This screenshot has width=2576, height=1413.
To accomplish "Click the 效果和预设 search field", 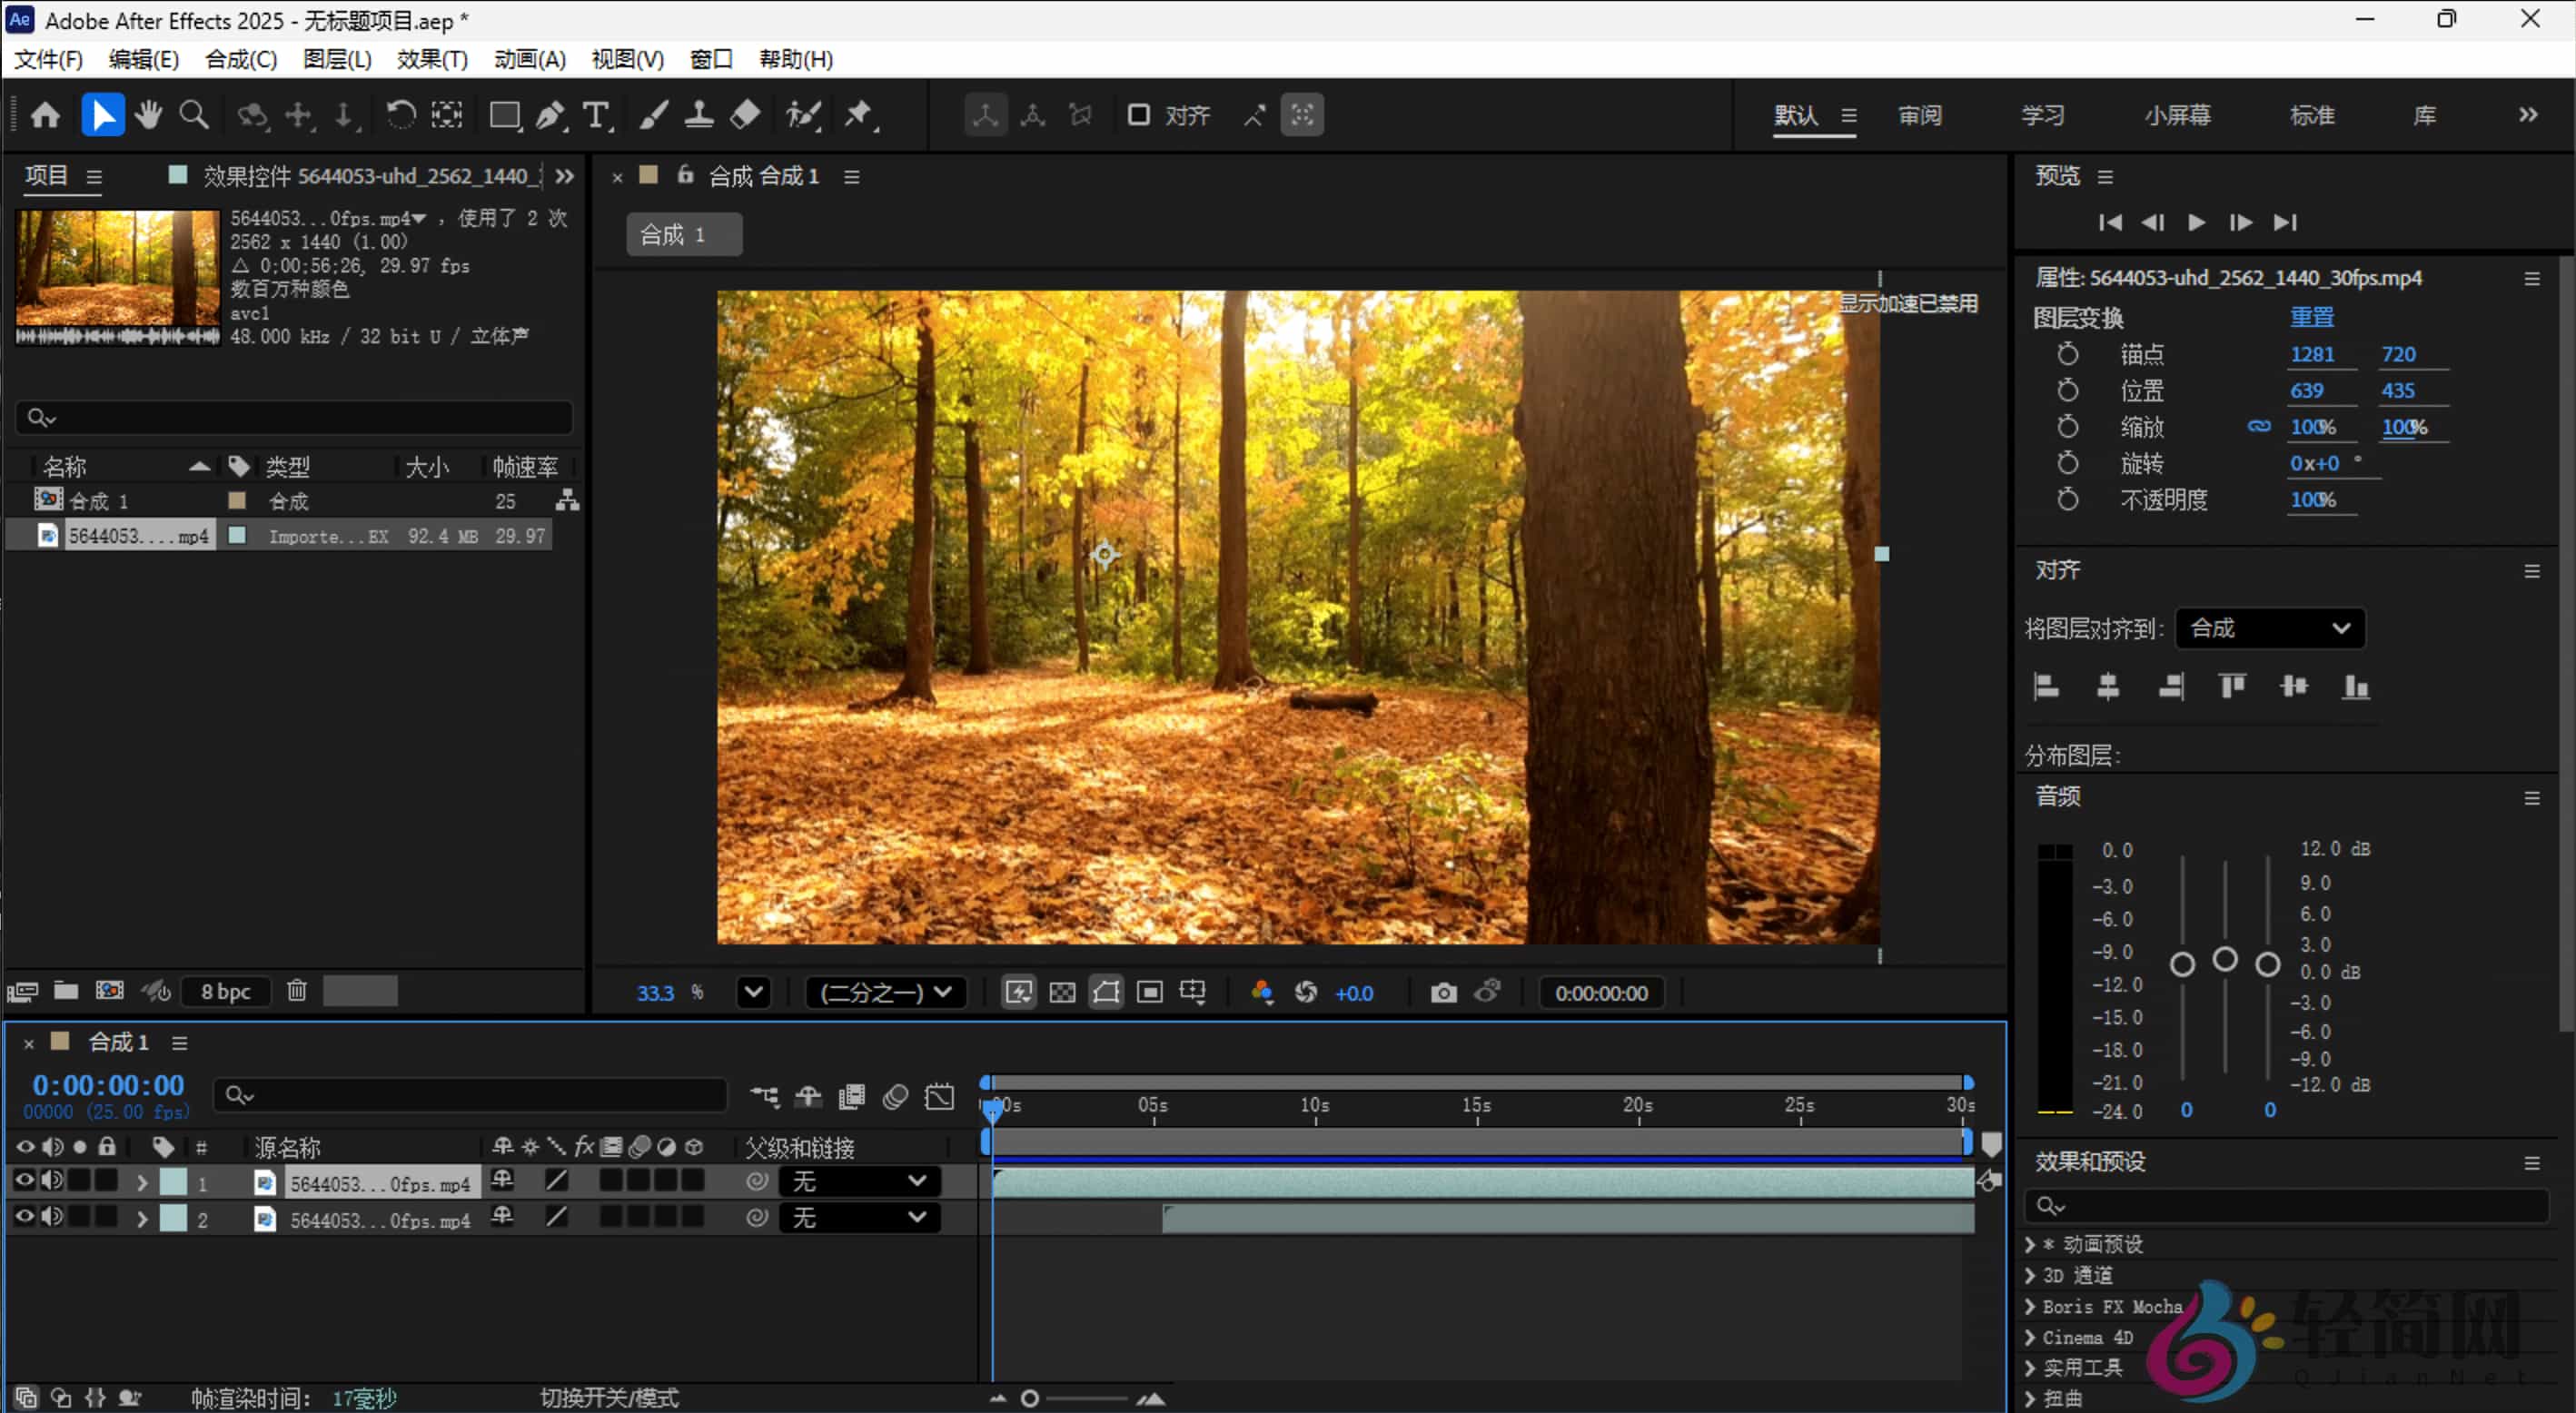I will (x=2290, y=1206).
